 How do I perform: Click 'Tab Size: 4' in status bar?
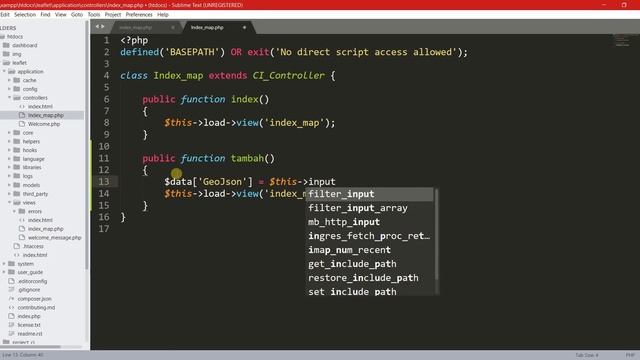tap(587, 355)
